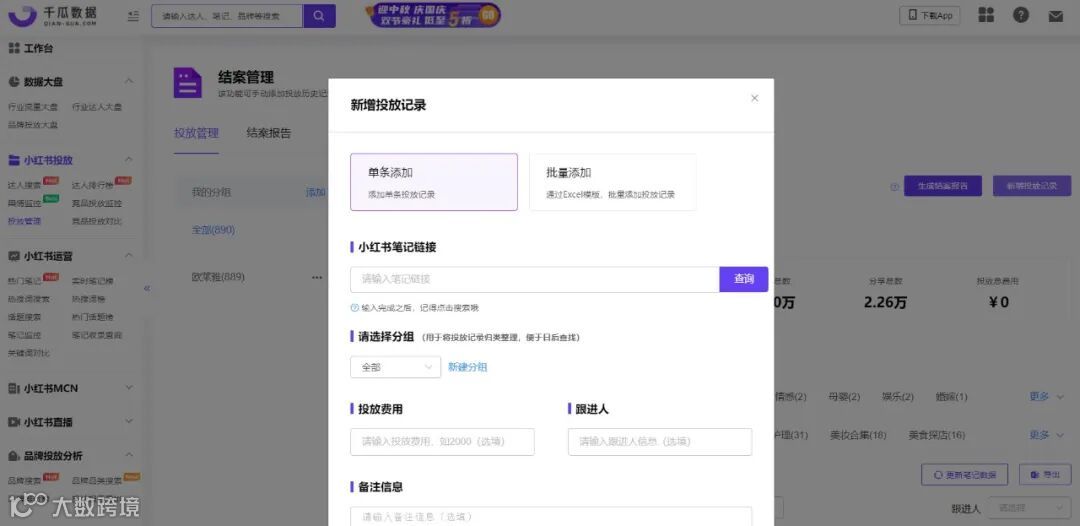This screenshot has height=526, width=1080.
Task: Open the 欧莱雅 group three-dots menu
Action: (x=317, y=277)
